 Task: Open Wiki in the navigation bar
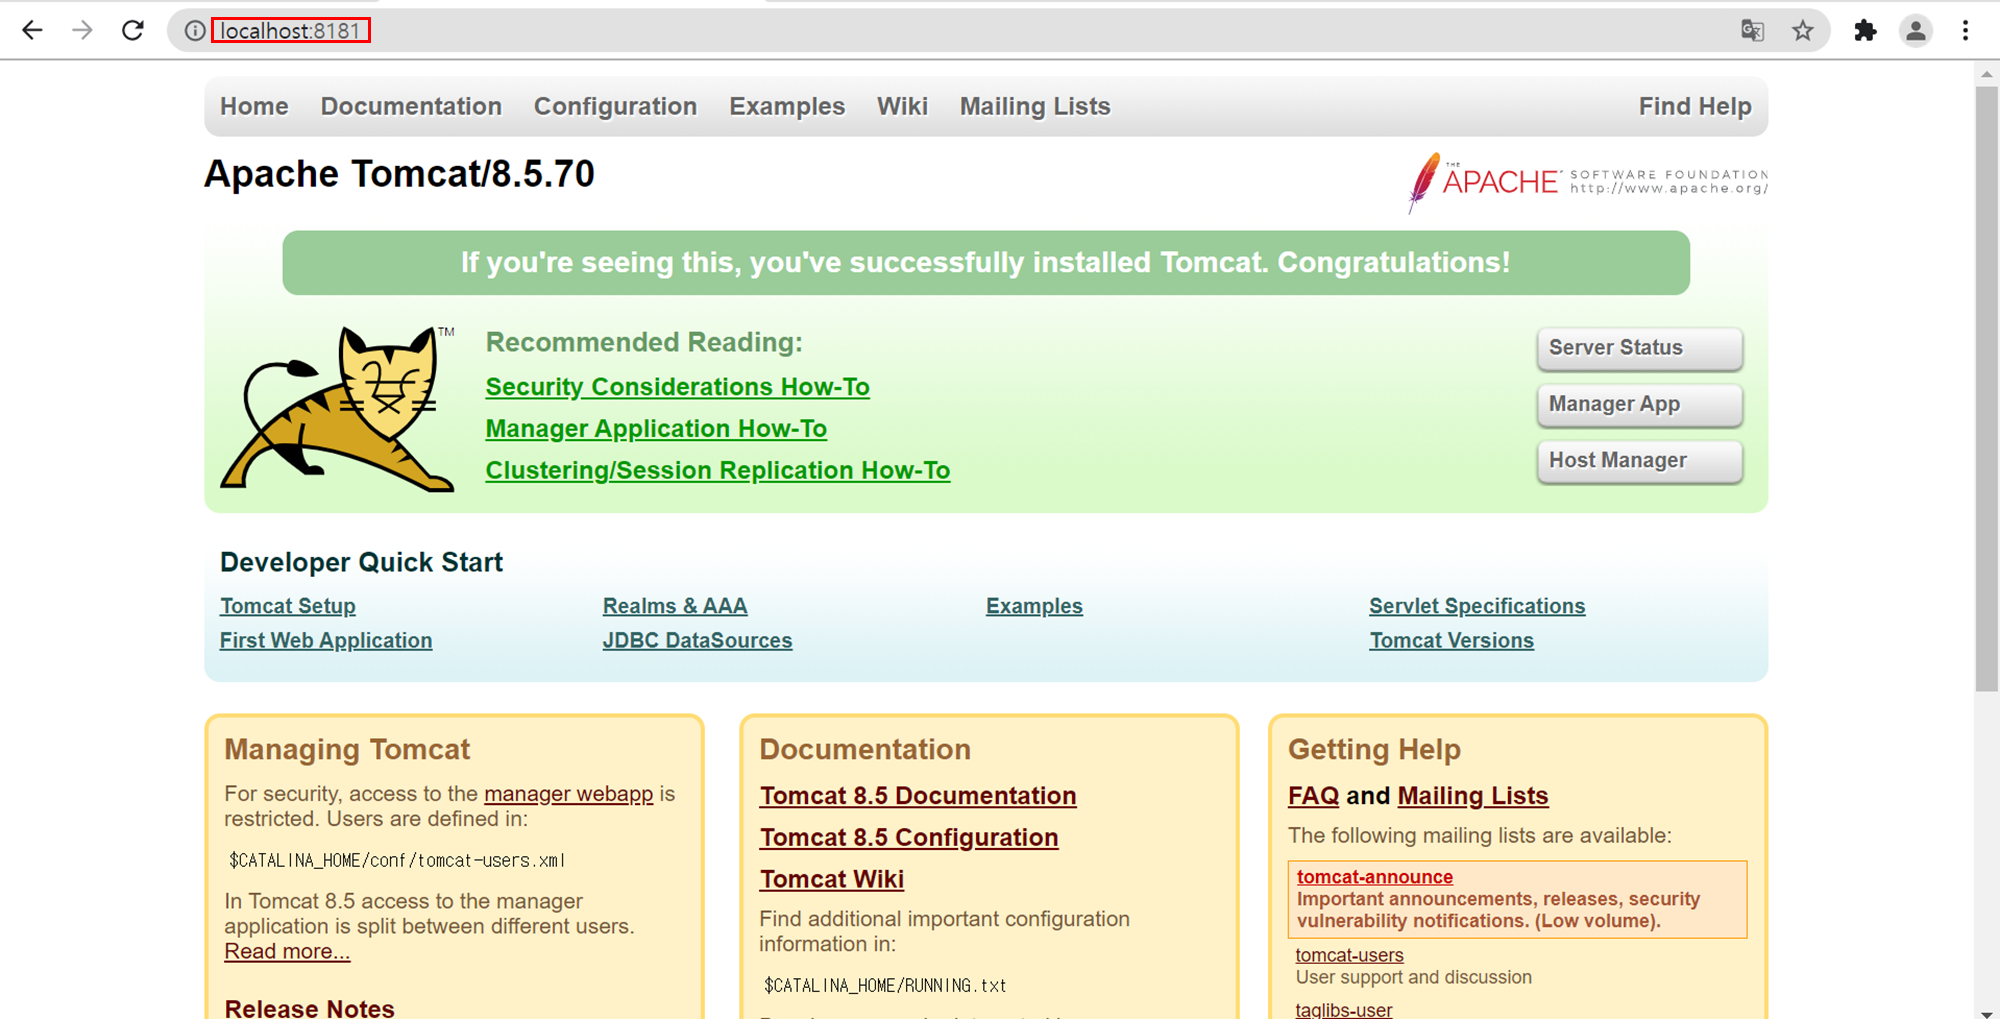(x=902, y=106)
